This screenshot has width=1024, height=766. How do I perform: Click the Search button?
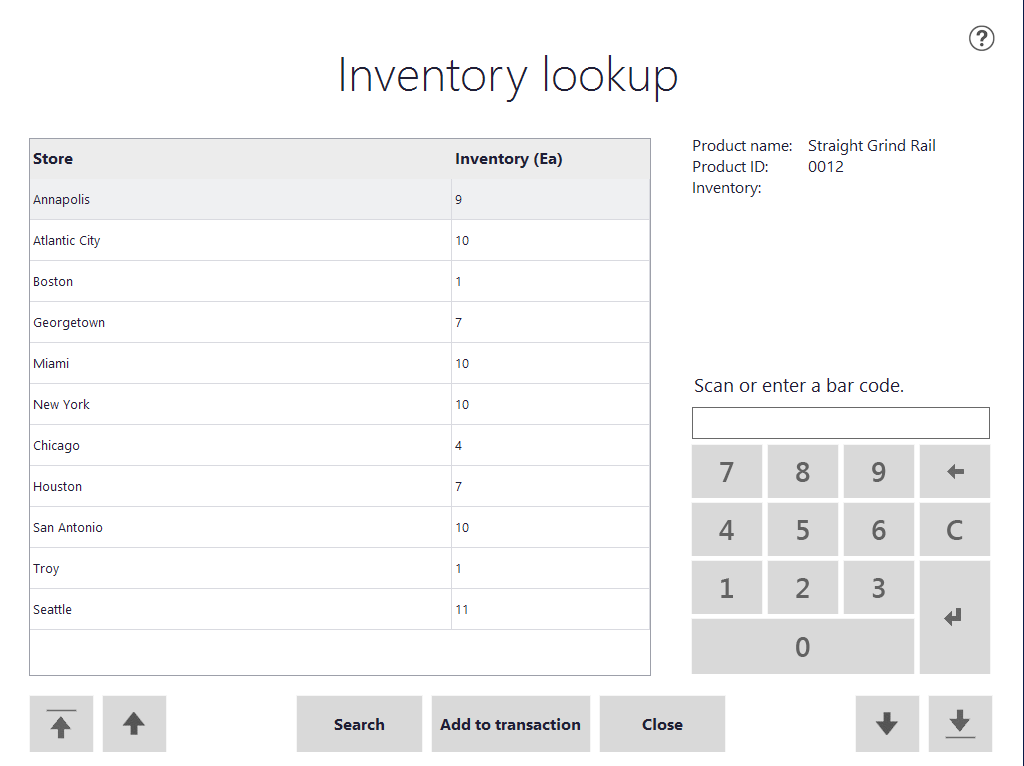click(359, 724)
